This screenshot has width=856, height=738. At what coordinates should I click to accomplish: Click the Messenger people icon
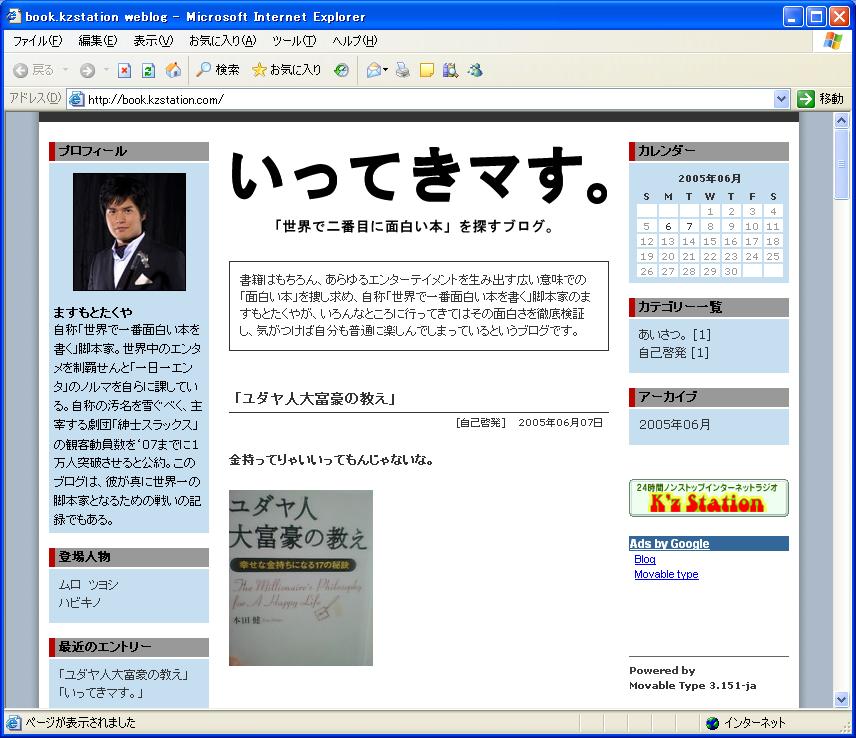click(475, 70)
